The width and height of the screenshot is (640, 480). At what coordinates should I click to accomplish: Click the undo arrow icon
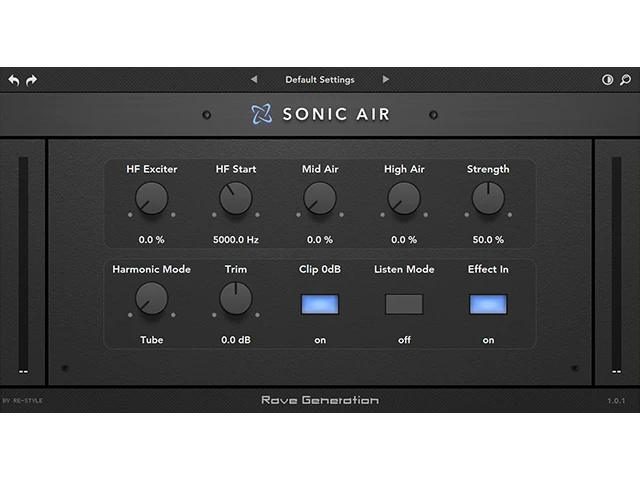pyautogui.click(x=14, y=80)
